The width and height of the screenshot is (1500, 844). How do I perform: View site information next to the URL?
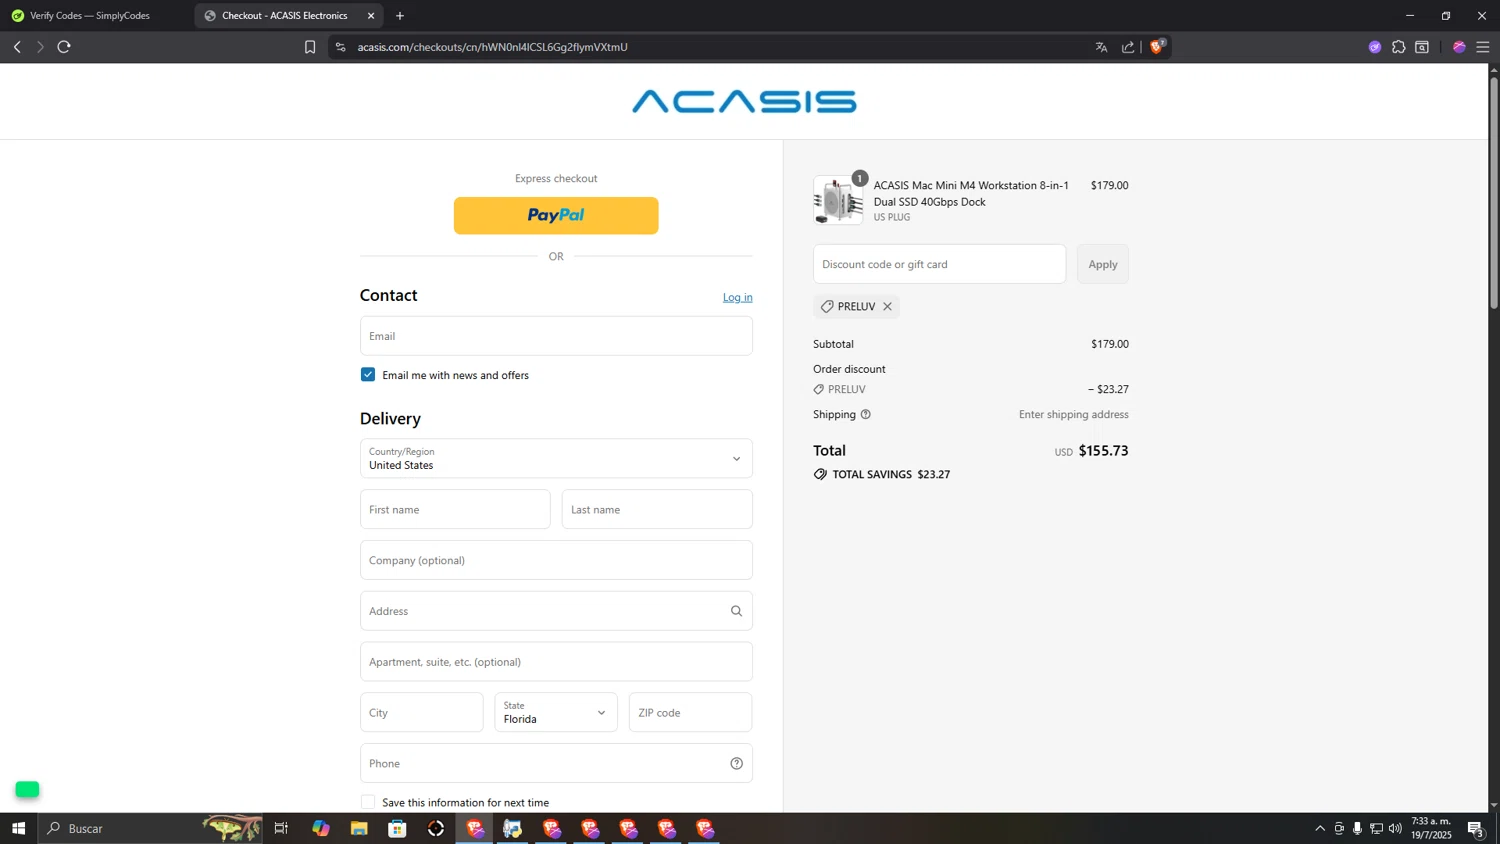pos(340,47)
